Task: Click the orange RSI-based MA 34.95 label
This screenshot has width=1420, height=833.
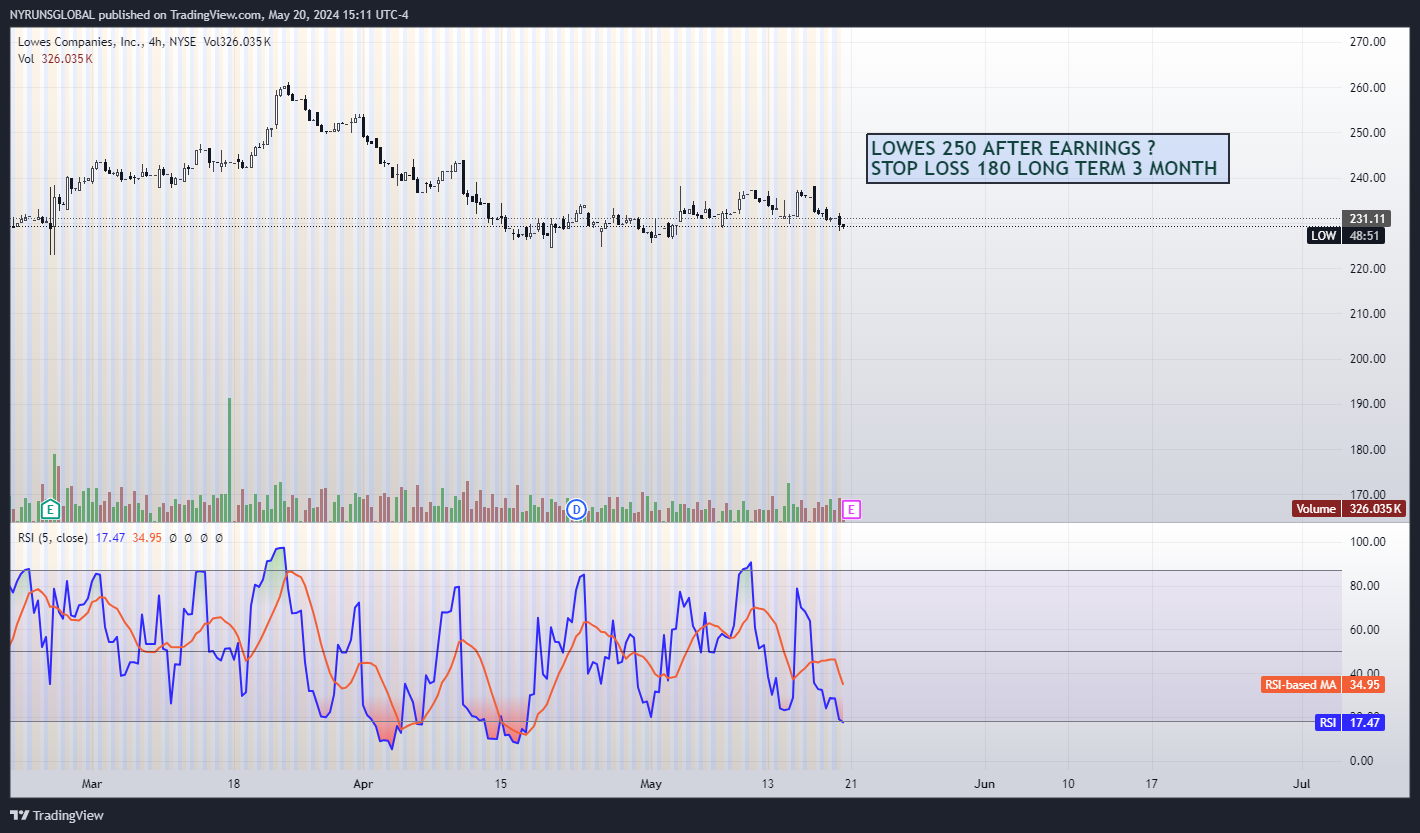Action: click(1323, 685)
